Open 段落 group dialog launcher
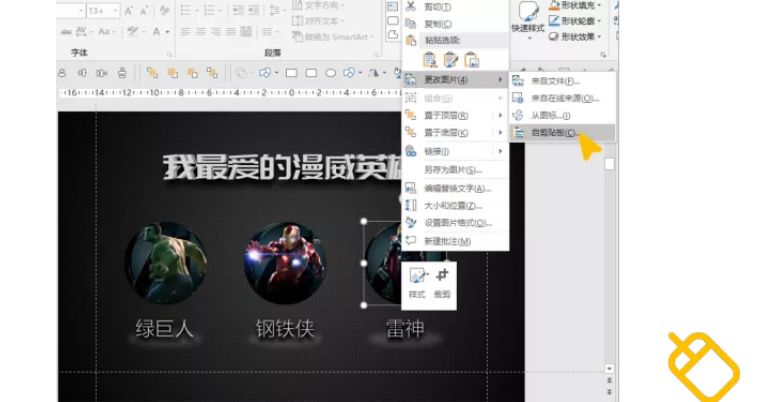 (x=376, y=55)
